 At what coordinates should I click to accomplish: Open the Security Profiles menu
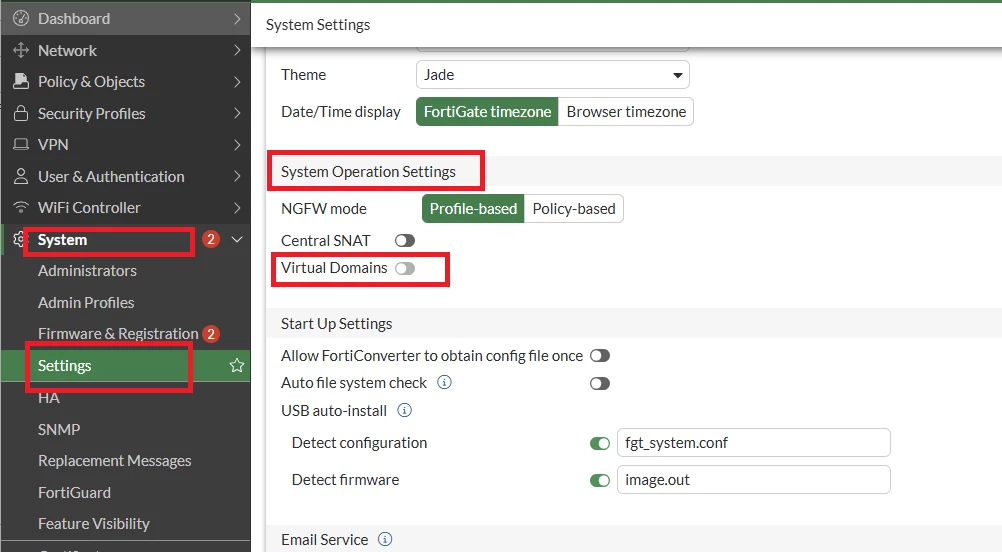125,113
